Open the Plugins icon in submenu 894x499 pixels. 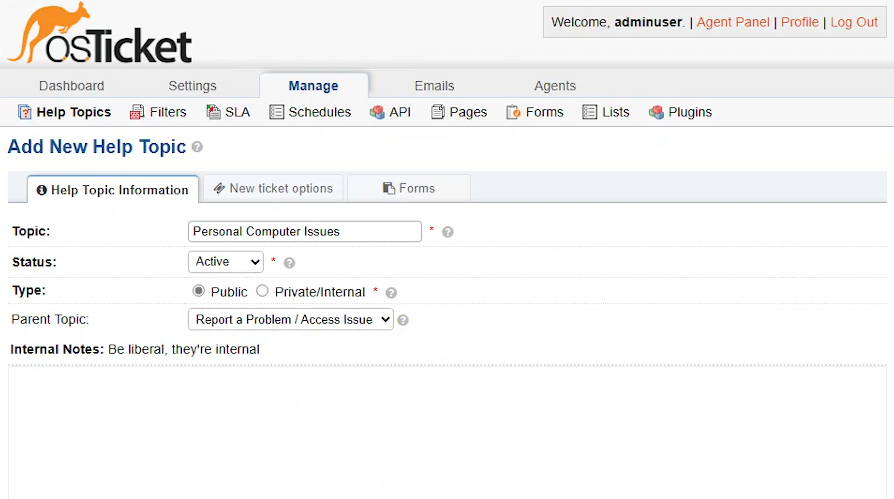(x=656, y=112)
